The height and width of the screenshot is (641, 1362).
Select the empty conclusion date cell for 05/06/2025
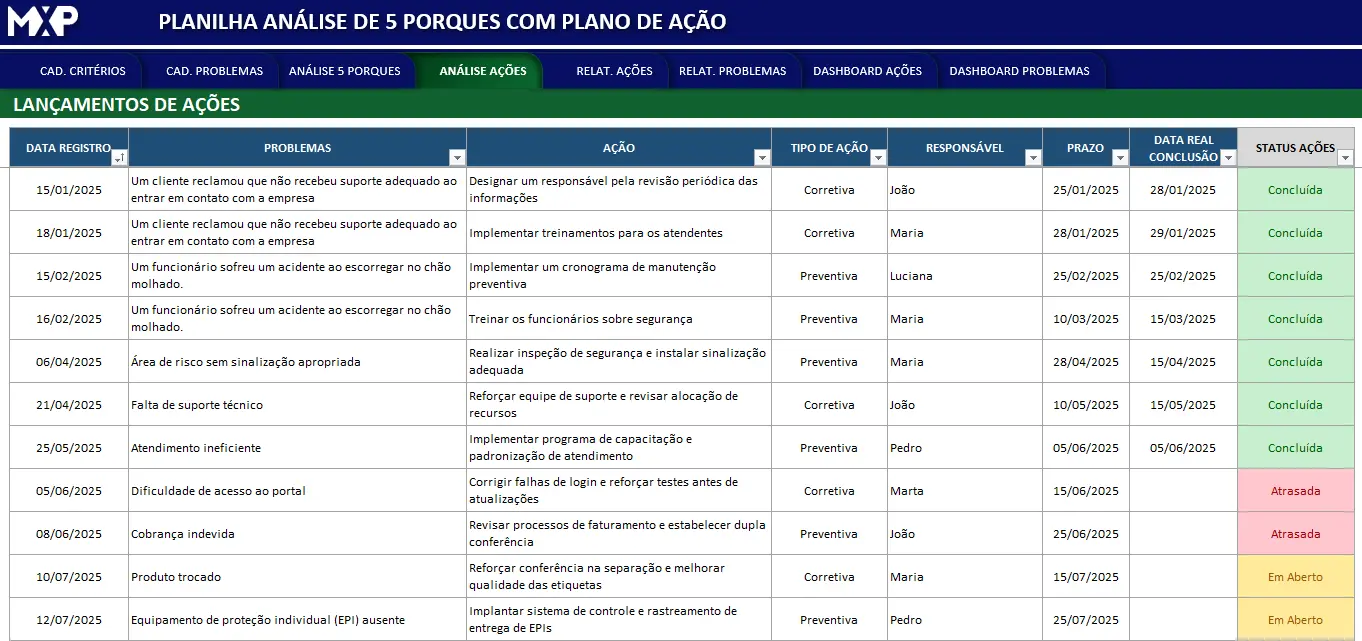pyautogui.click(x=1183, y=491)
